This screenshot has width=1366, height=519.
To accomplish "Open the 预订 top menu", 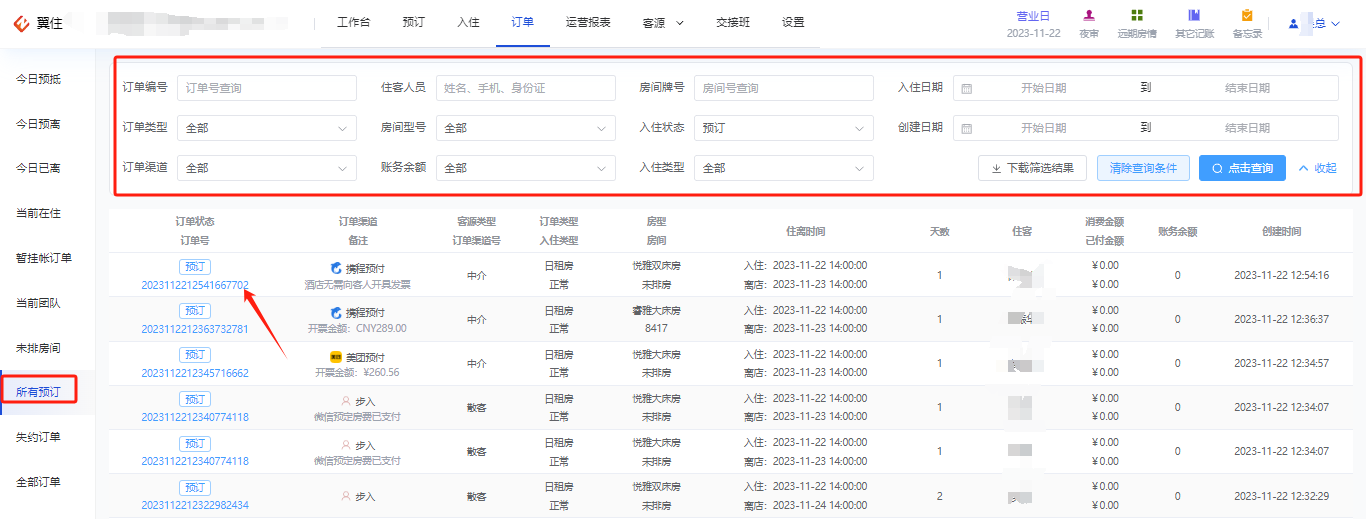I will (x=413, y=22).
